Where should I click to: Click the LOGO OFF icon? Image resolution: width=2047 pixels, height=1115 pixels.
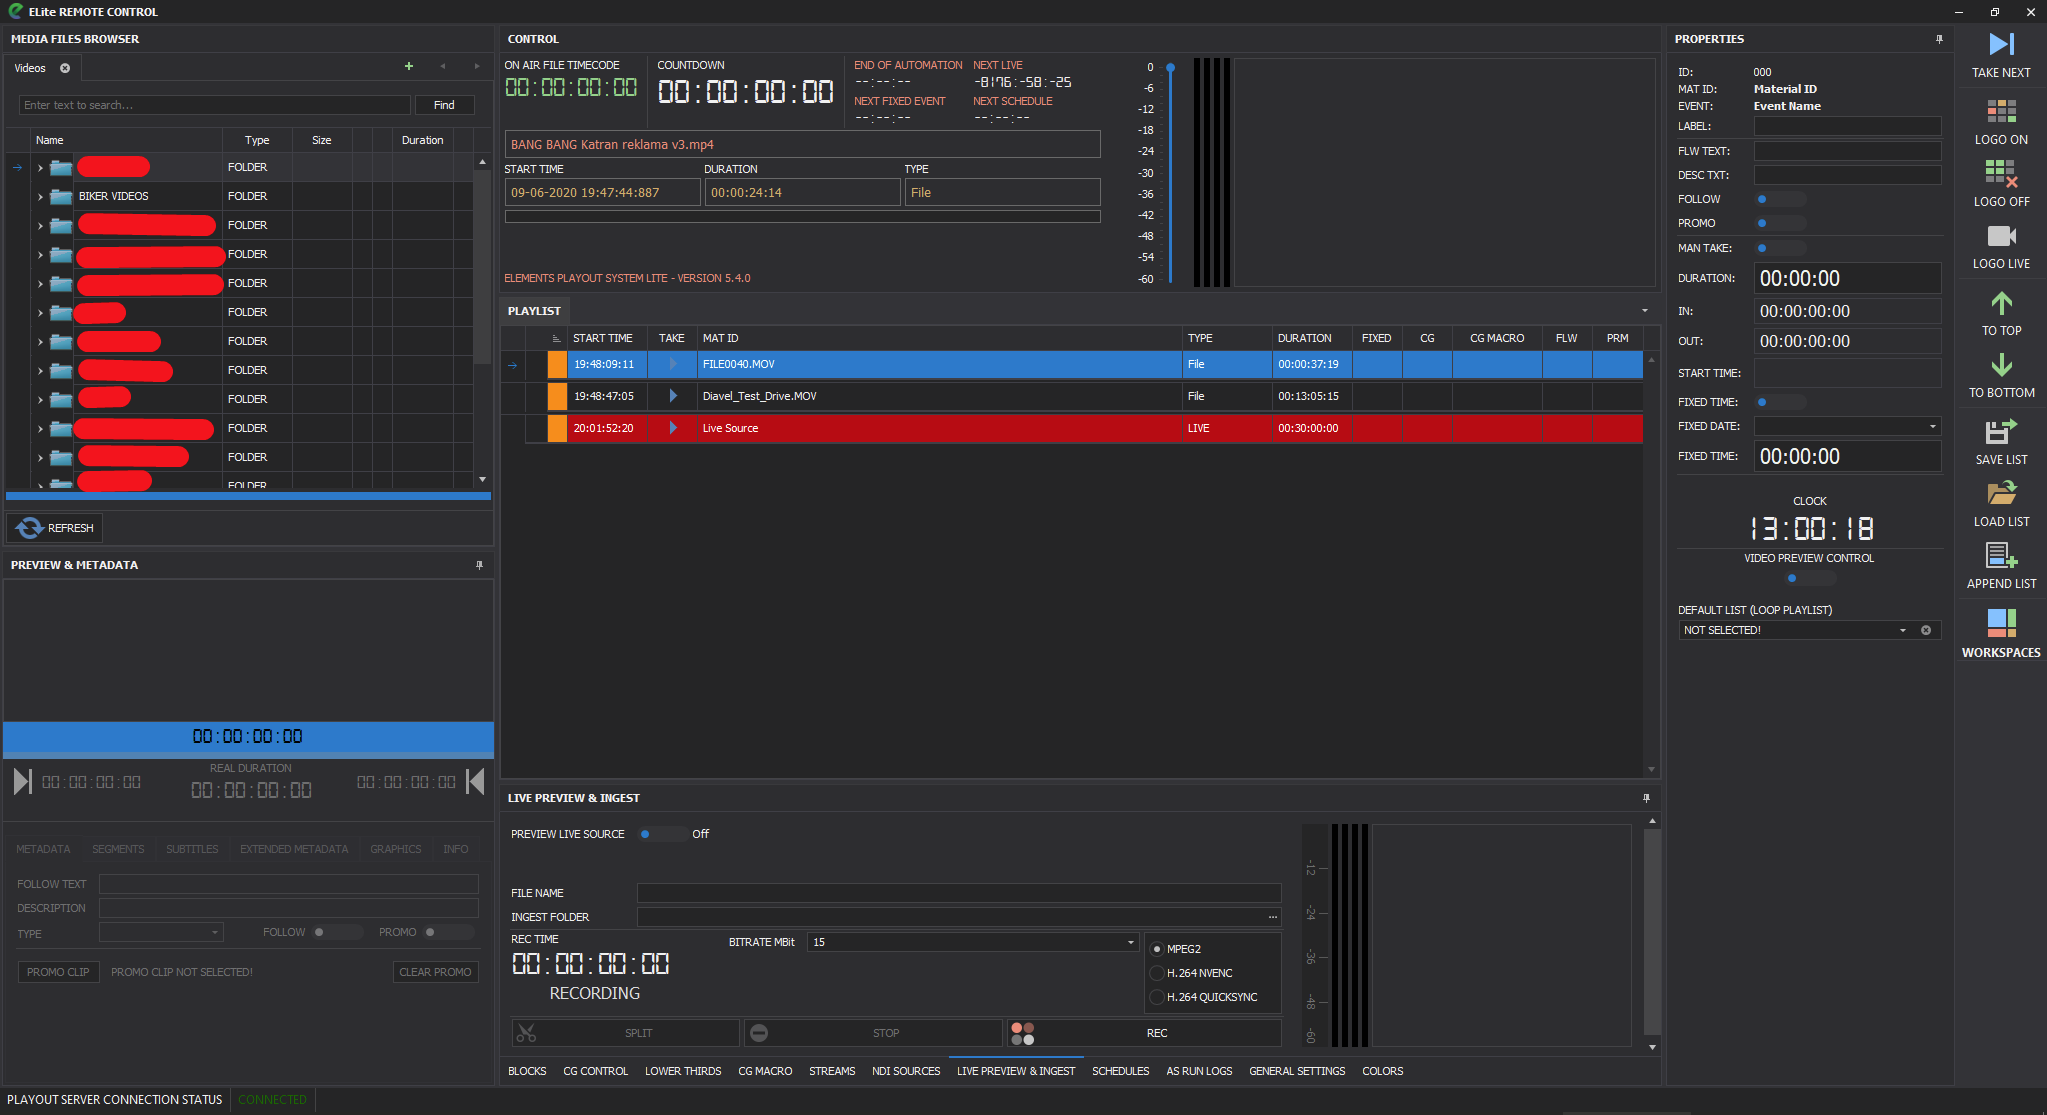click(2001, 173)
